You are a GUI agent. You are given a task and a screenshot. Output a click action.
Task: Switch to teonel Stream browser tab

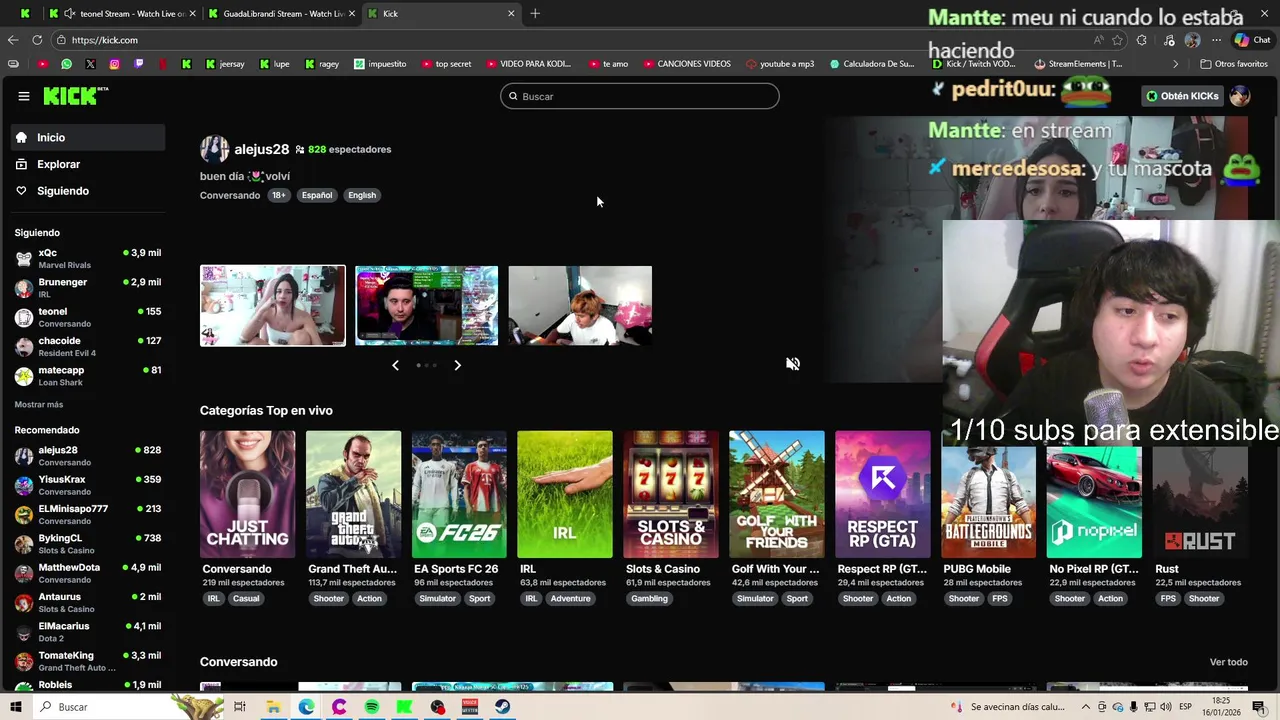pyautogui.click(x=123, y=13)
